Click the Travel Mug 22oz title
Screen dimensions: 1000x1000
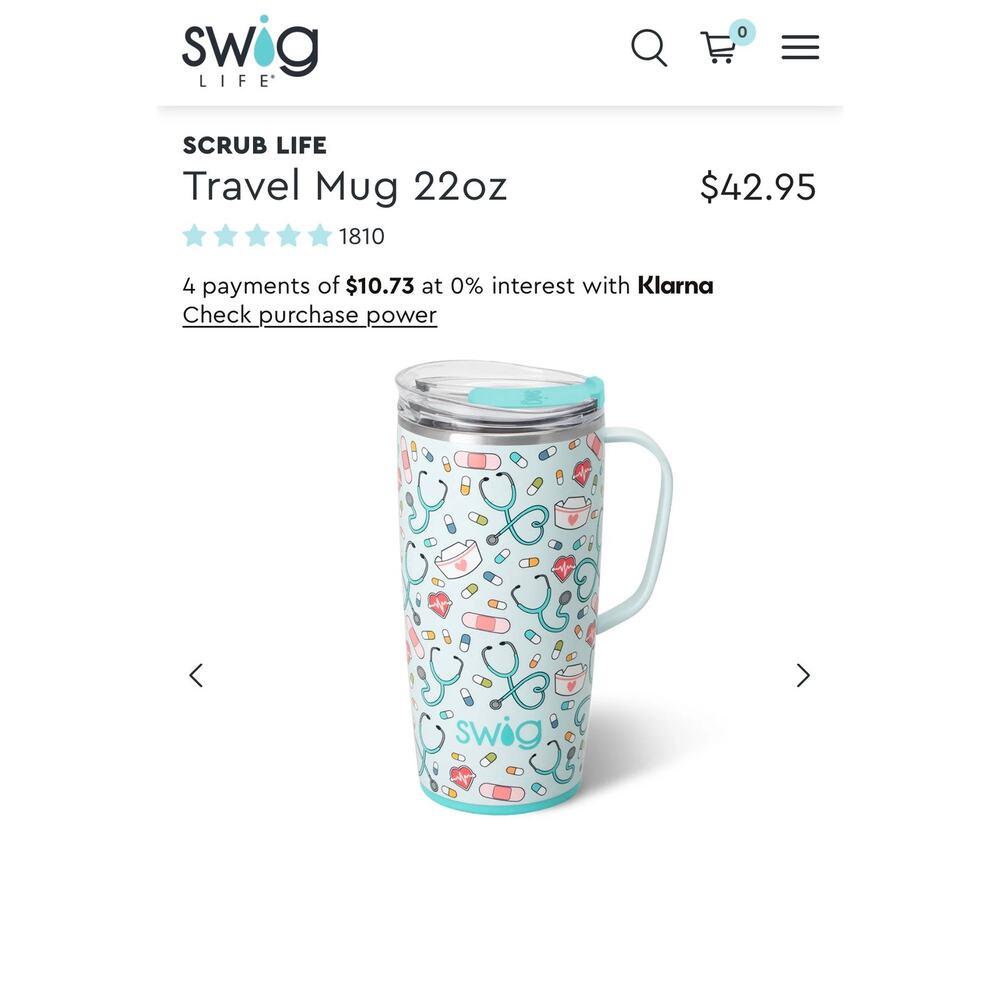(x=344, y=187)
